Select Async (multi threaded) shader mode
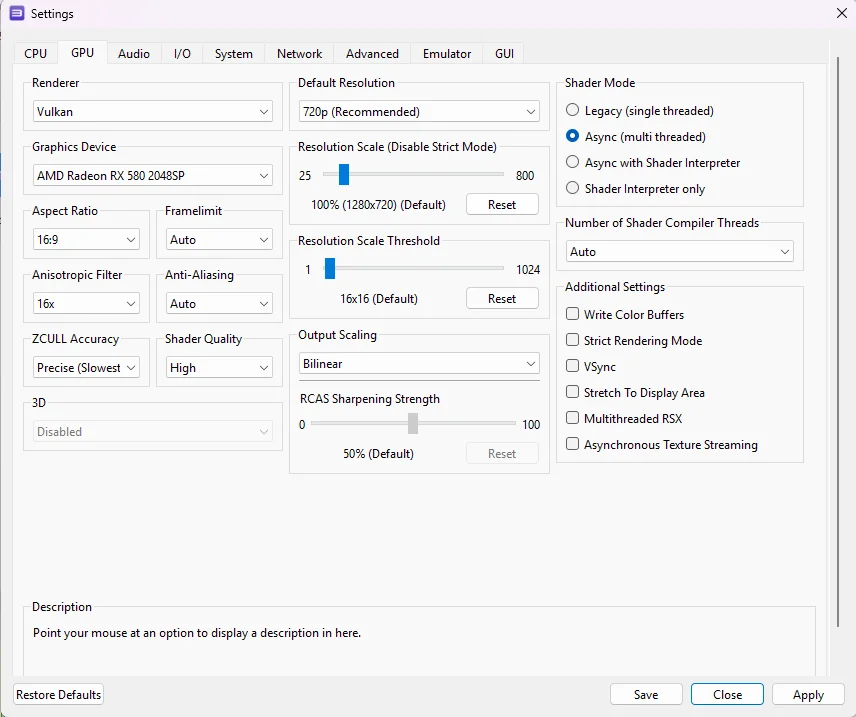856x717 pixels. pyautogui.click(x=636, y=137)
